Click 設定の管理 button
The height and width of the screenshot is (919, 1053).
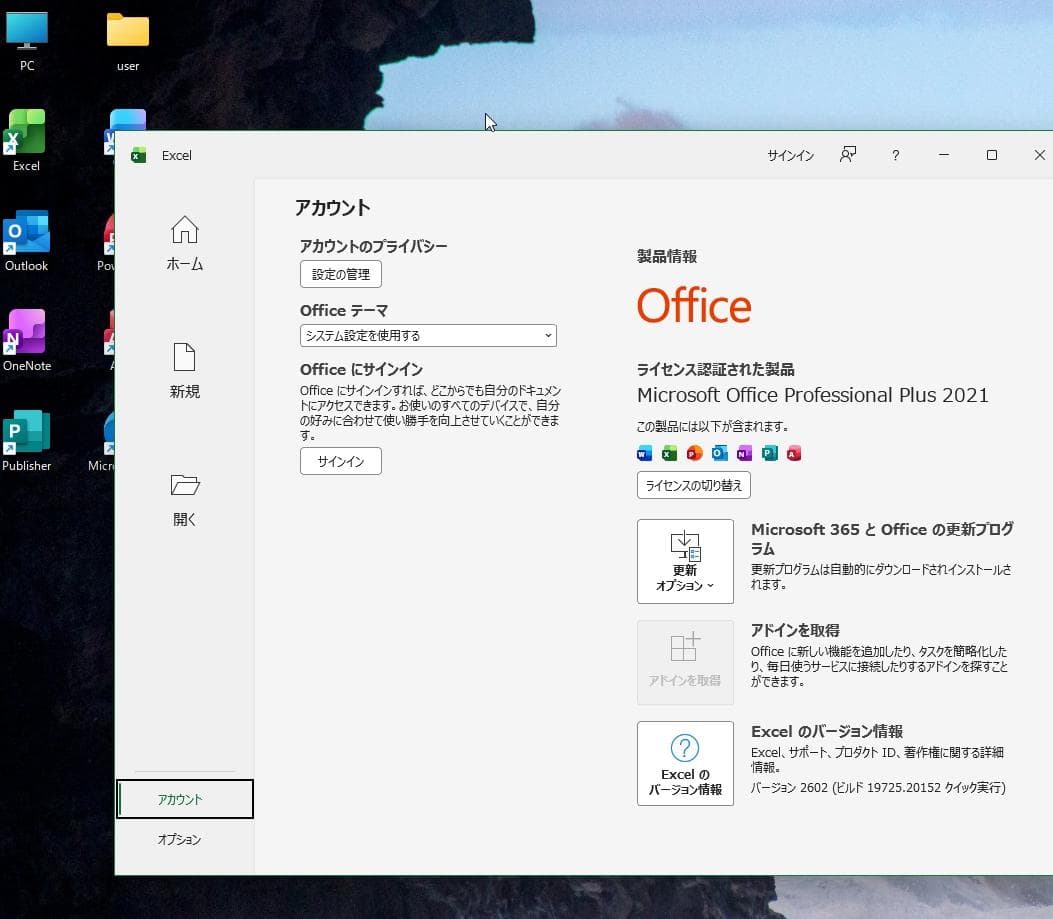340,274
